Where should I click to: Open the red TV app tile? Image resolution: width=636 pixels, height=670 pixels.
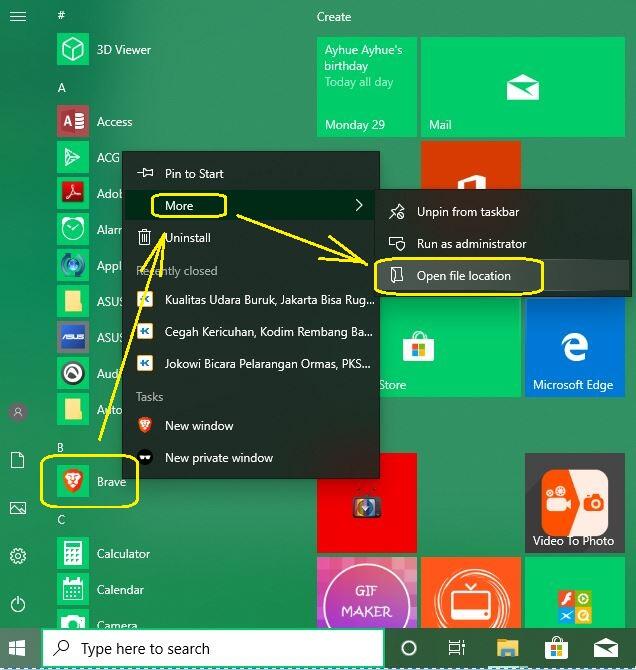click(x=367, y=508)
